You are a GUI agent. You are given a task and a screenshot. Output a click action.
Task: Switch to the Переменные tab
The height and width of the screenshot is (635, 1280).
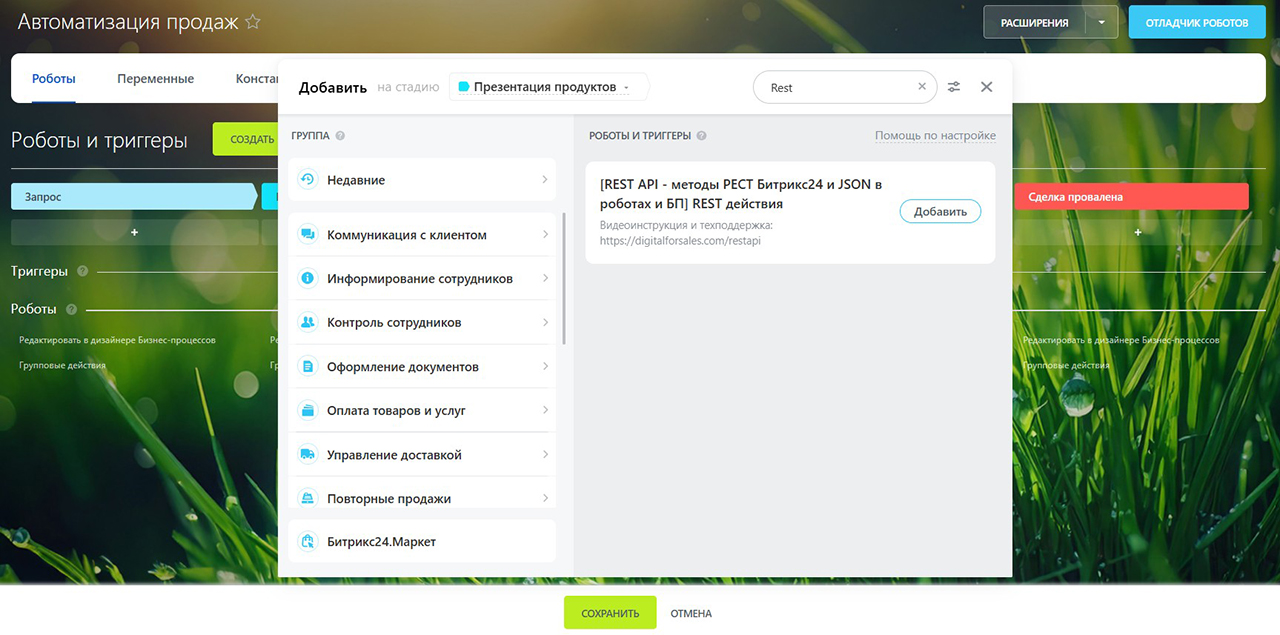[x=155, y=79]
